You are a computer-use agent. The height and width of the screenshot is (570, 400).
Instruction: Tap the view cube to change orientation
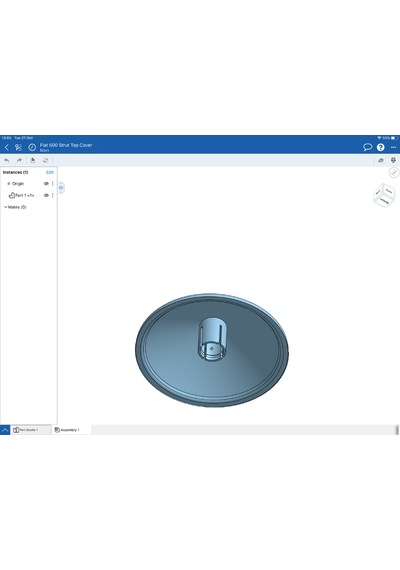tap(384, 195)
